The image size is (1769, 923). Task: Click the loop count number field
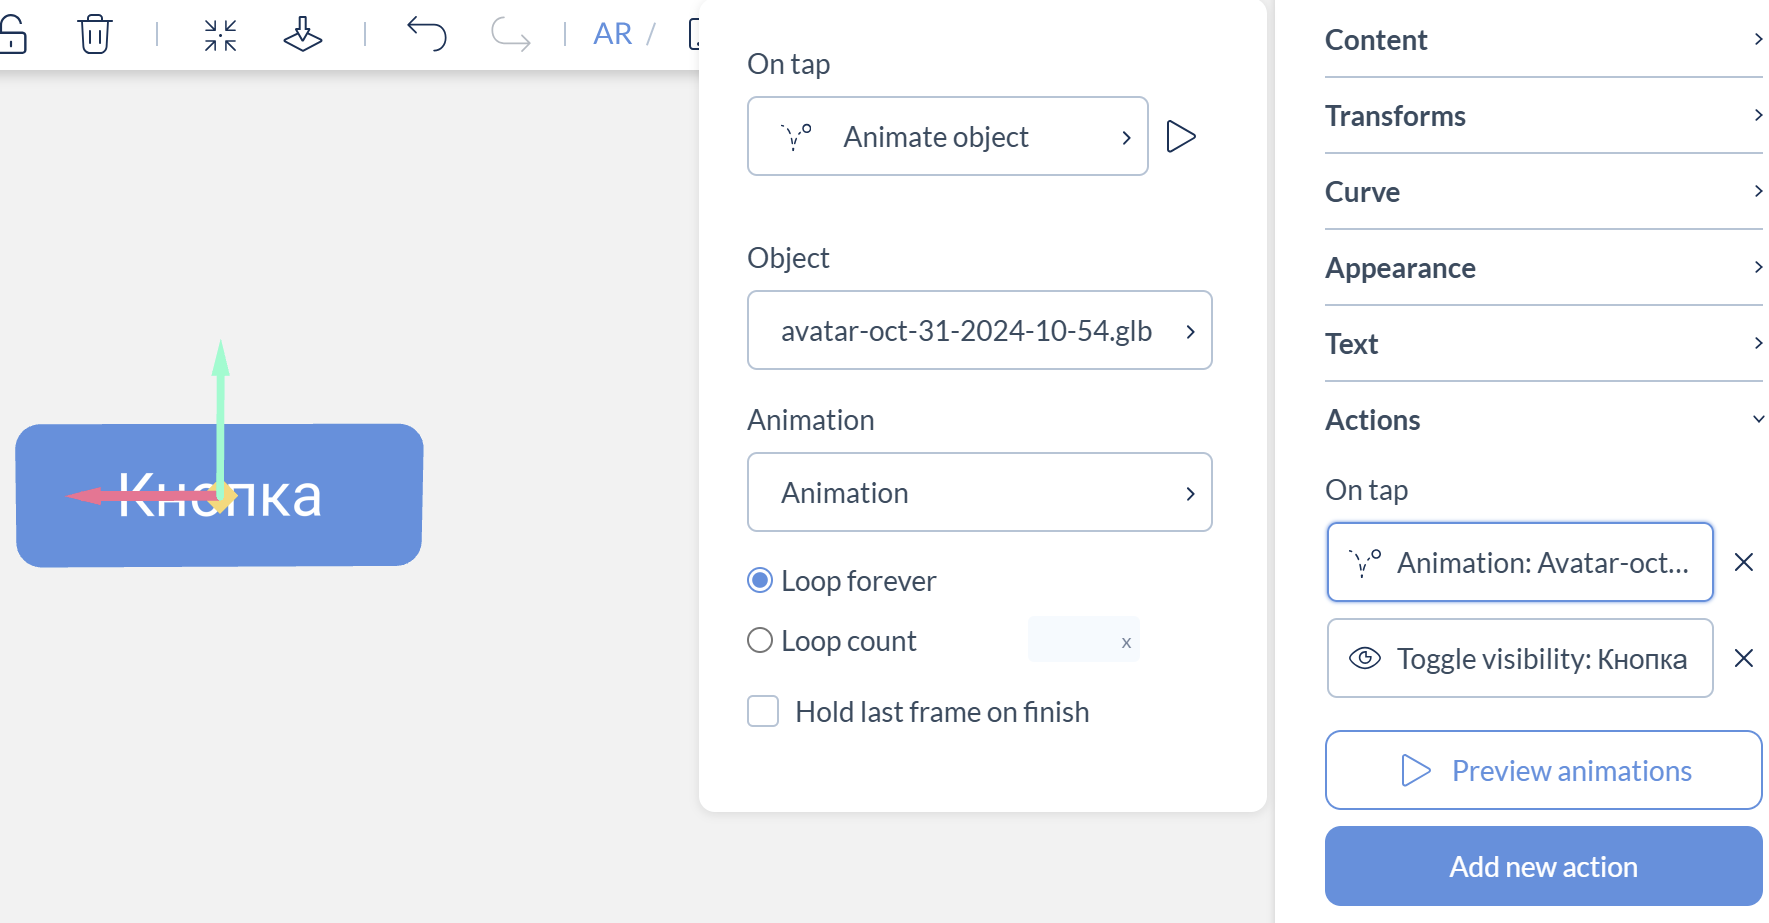point(1071,641)
